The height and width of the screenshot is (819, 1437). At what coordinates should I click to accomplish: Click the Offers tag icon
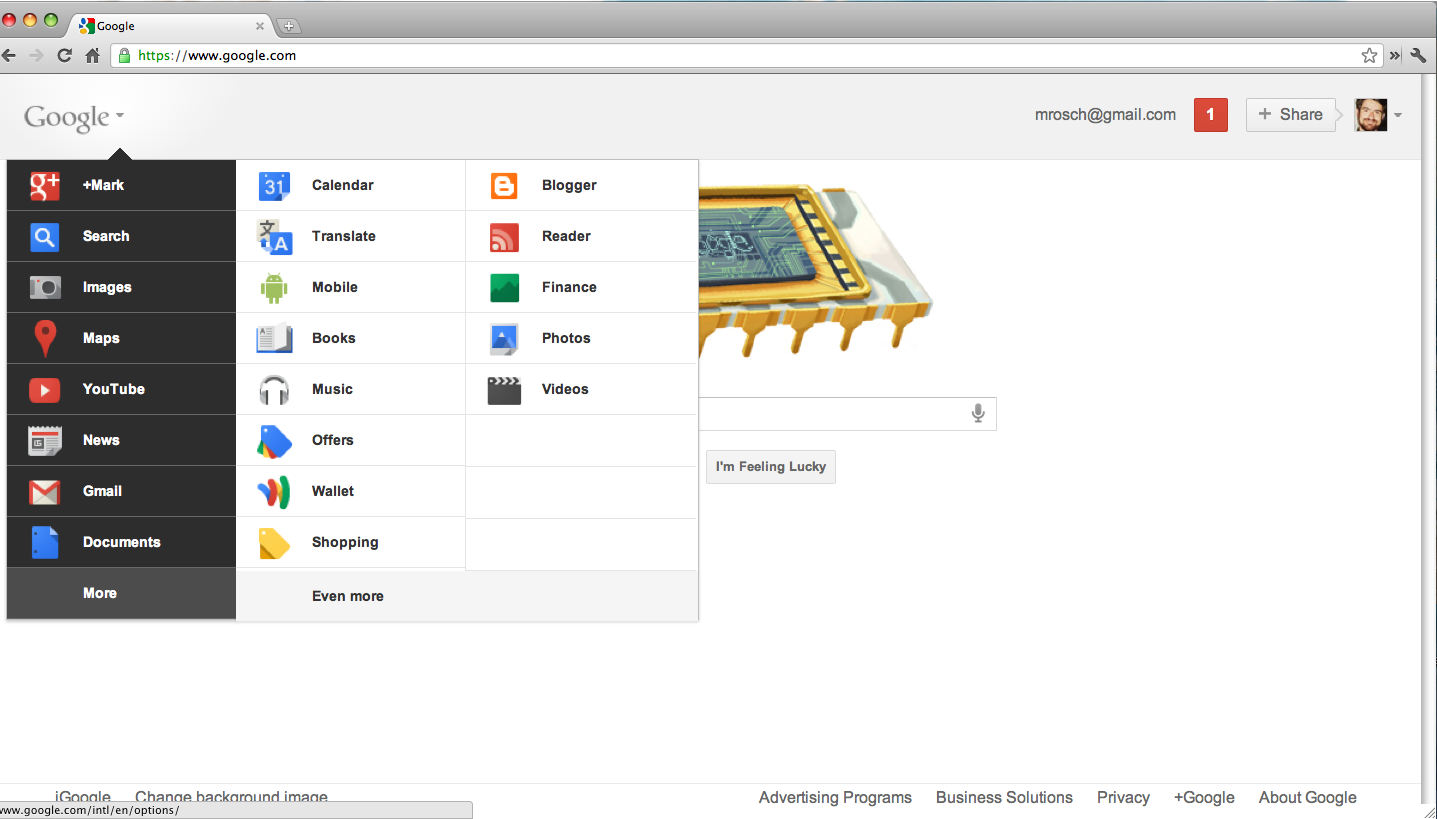click(x=274, y=440)
